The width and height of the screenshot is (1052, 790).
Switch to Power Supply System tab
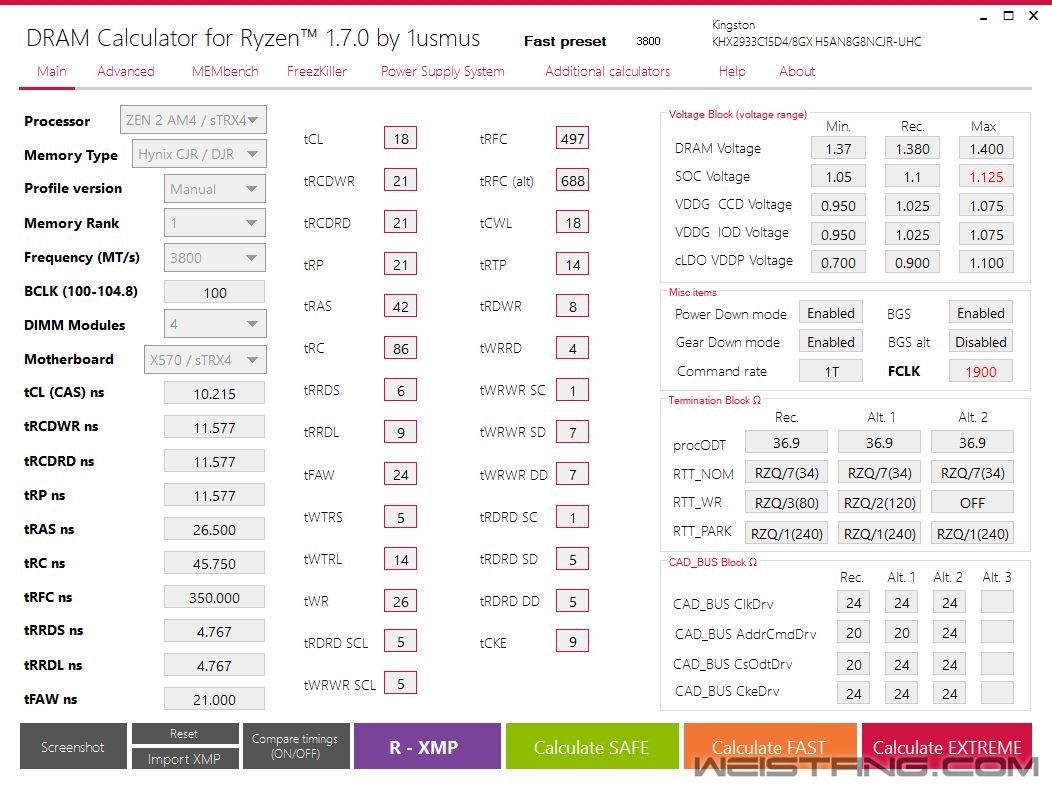[443, 71]
